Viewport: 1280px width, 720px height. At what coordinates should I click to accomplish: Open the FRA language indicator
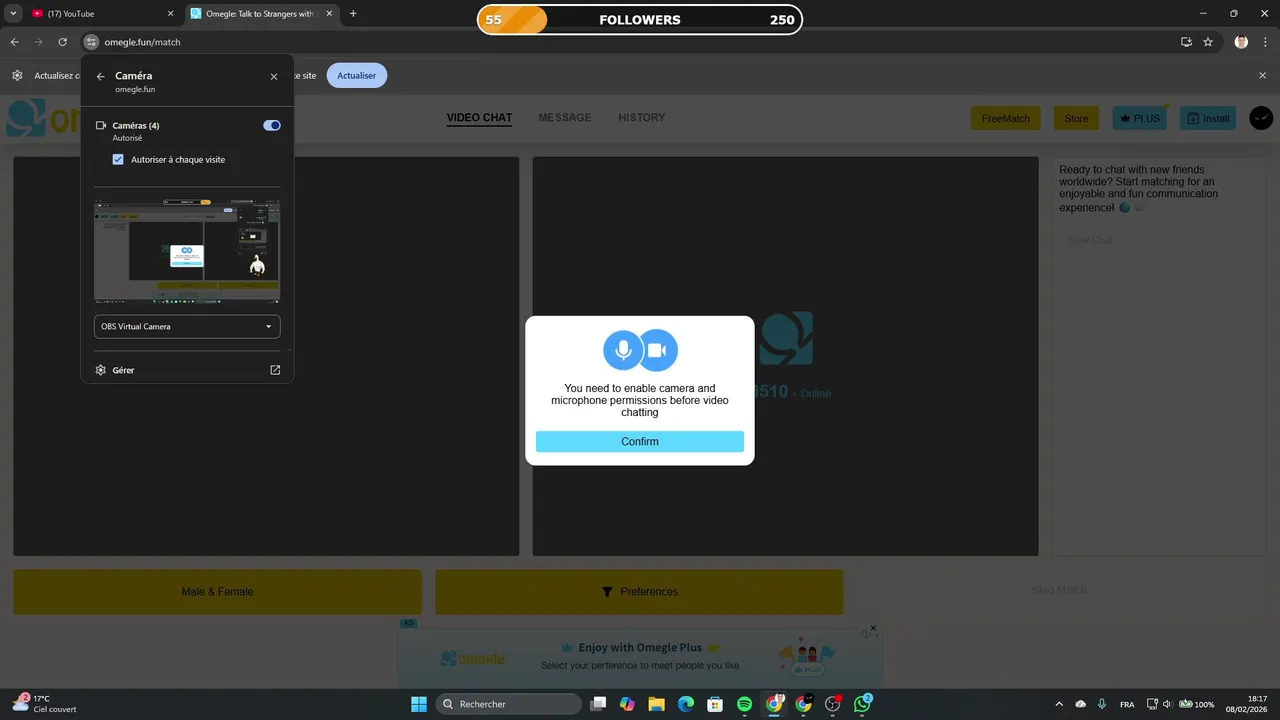1127,704
